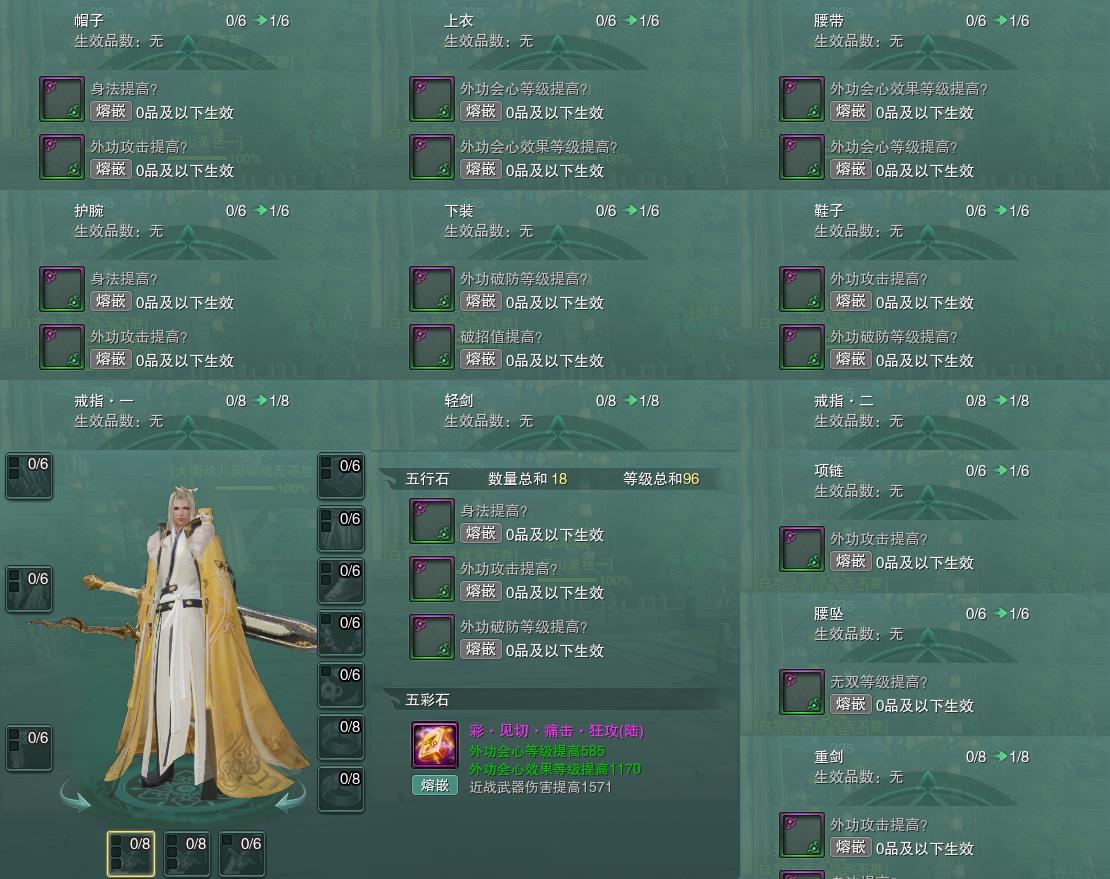The width and height of the screenshot is (1110, 879).
Task: Click the slot icon beside 帽子 身法提高
Action: 62,99
